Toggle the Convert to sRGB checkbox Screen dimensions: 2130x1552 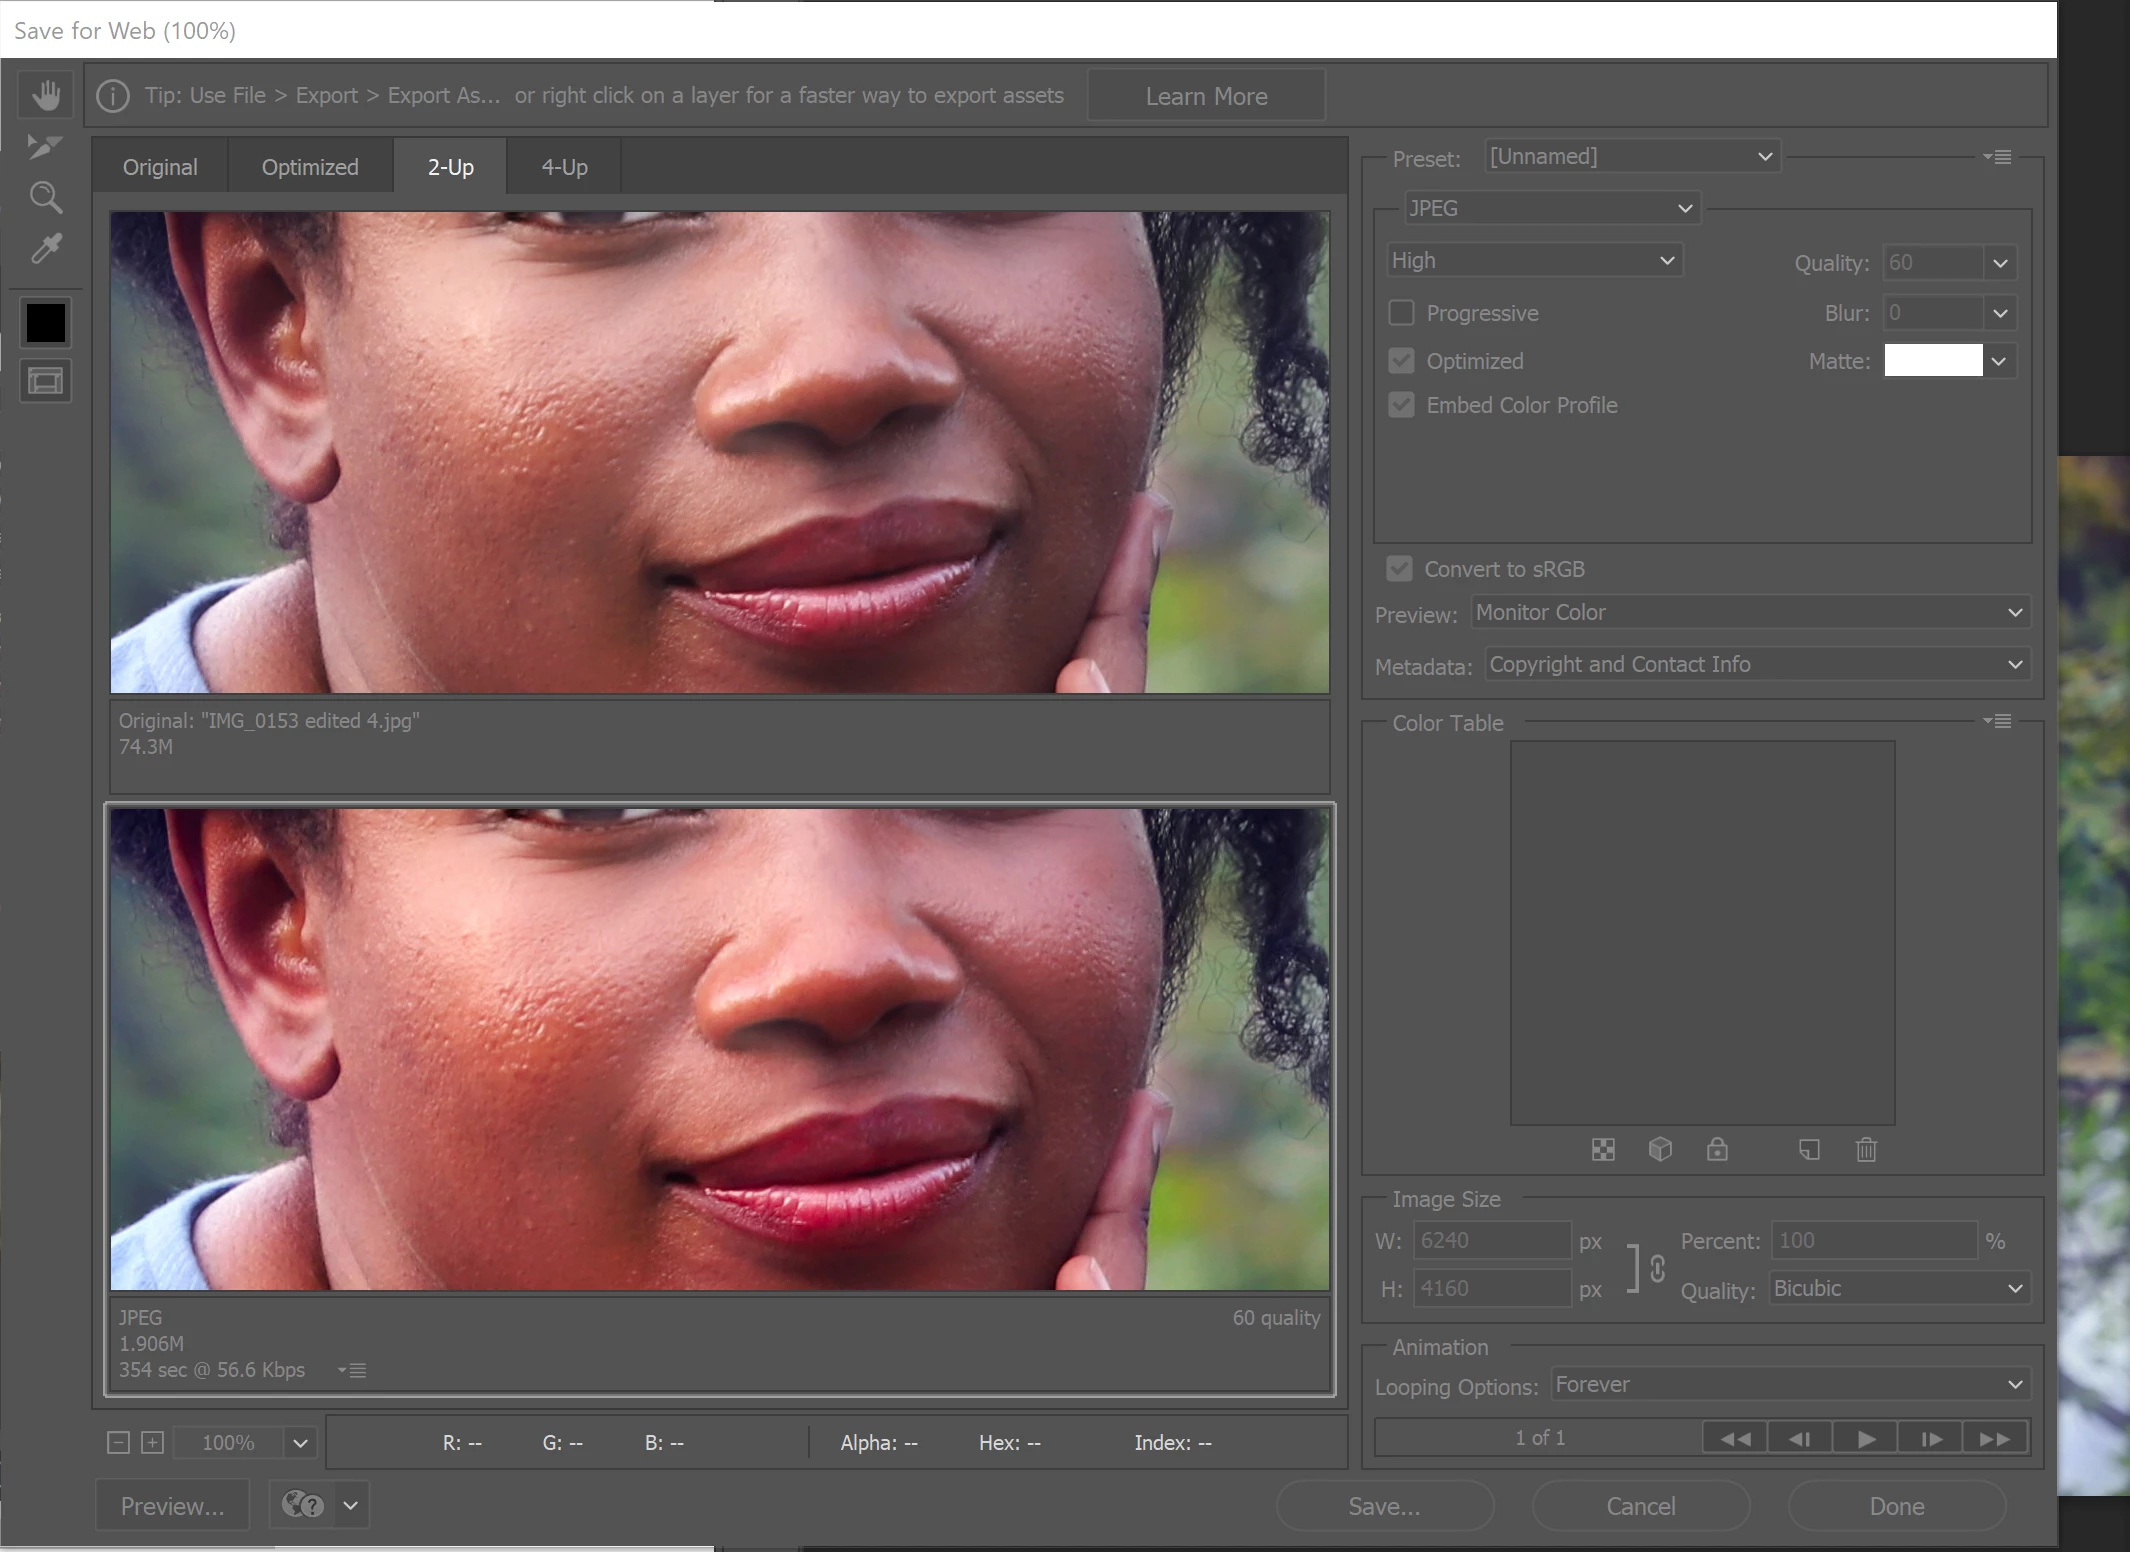[x=1399, y=569]
